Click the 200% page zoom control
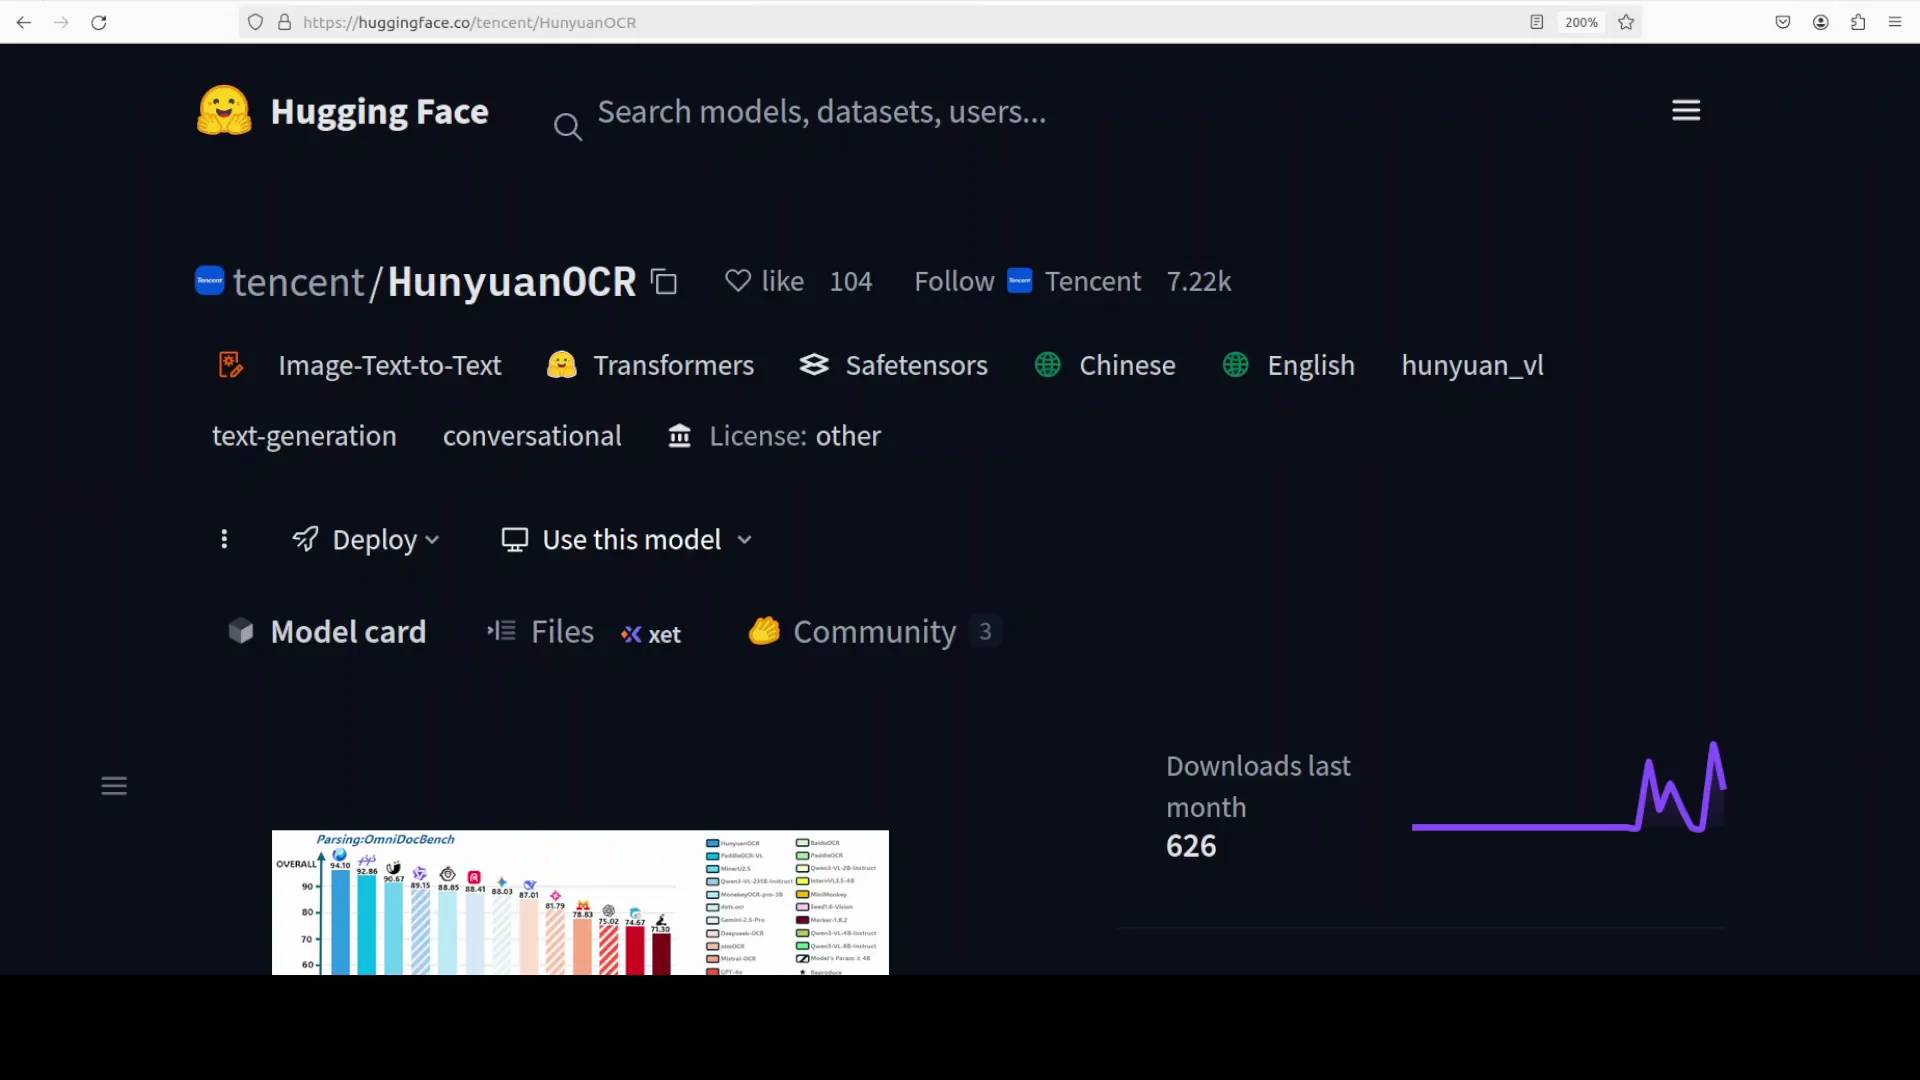The height and width of the screenshot is (1080, 1920). click(1581, 22)
